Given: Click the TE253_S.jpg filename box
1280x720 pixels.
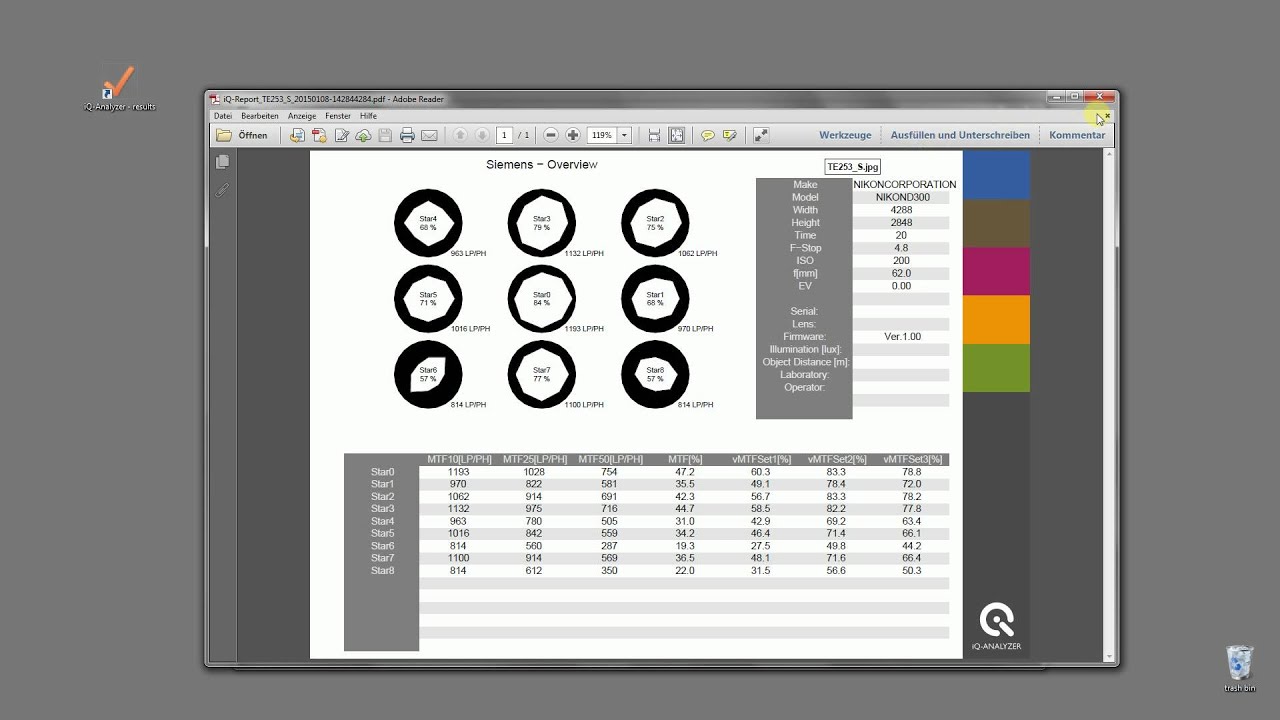Looking at the screenshot, I should tap(852, 167).
